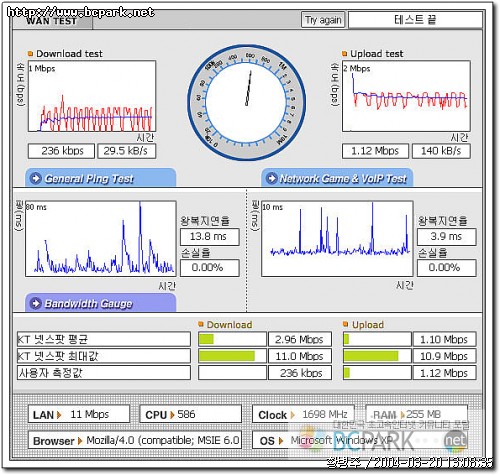Click the Download test graph
This screenshot has width=500, height=475.
pyautogui.click(x=92, y=96)
